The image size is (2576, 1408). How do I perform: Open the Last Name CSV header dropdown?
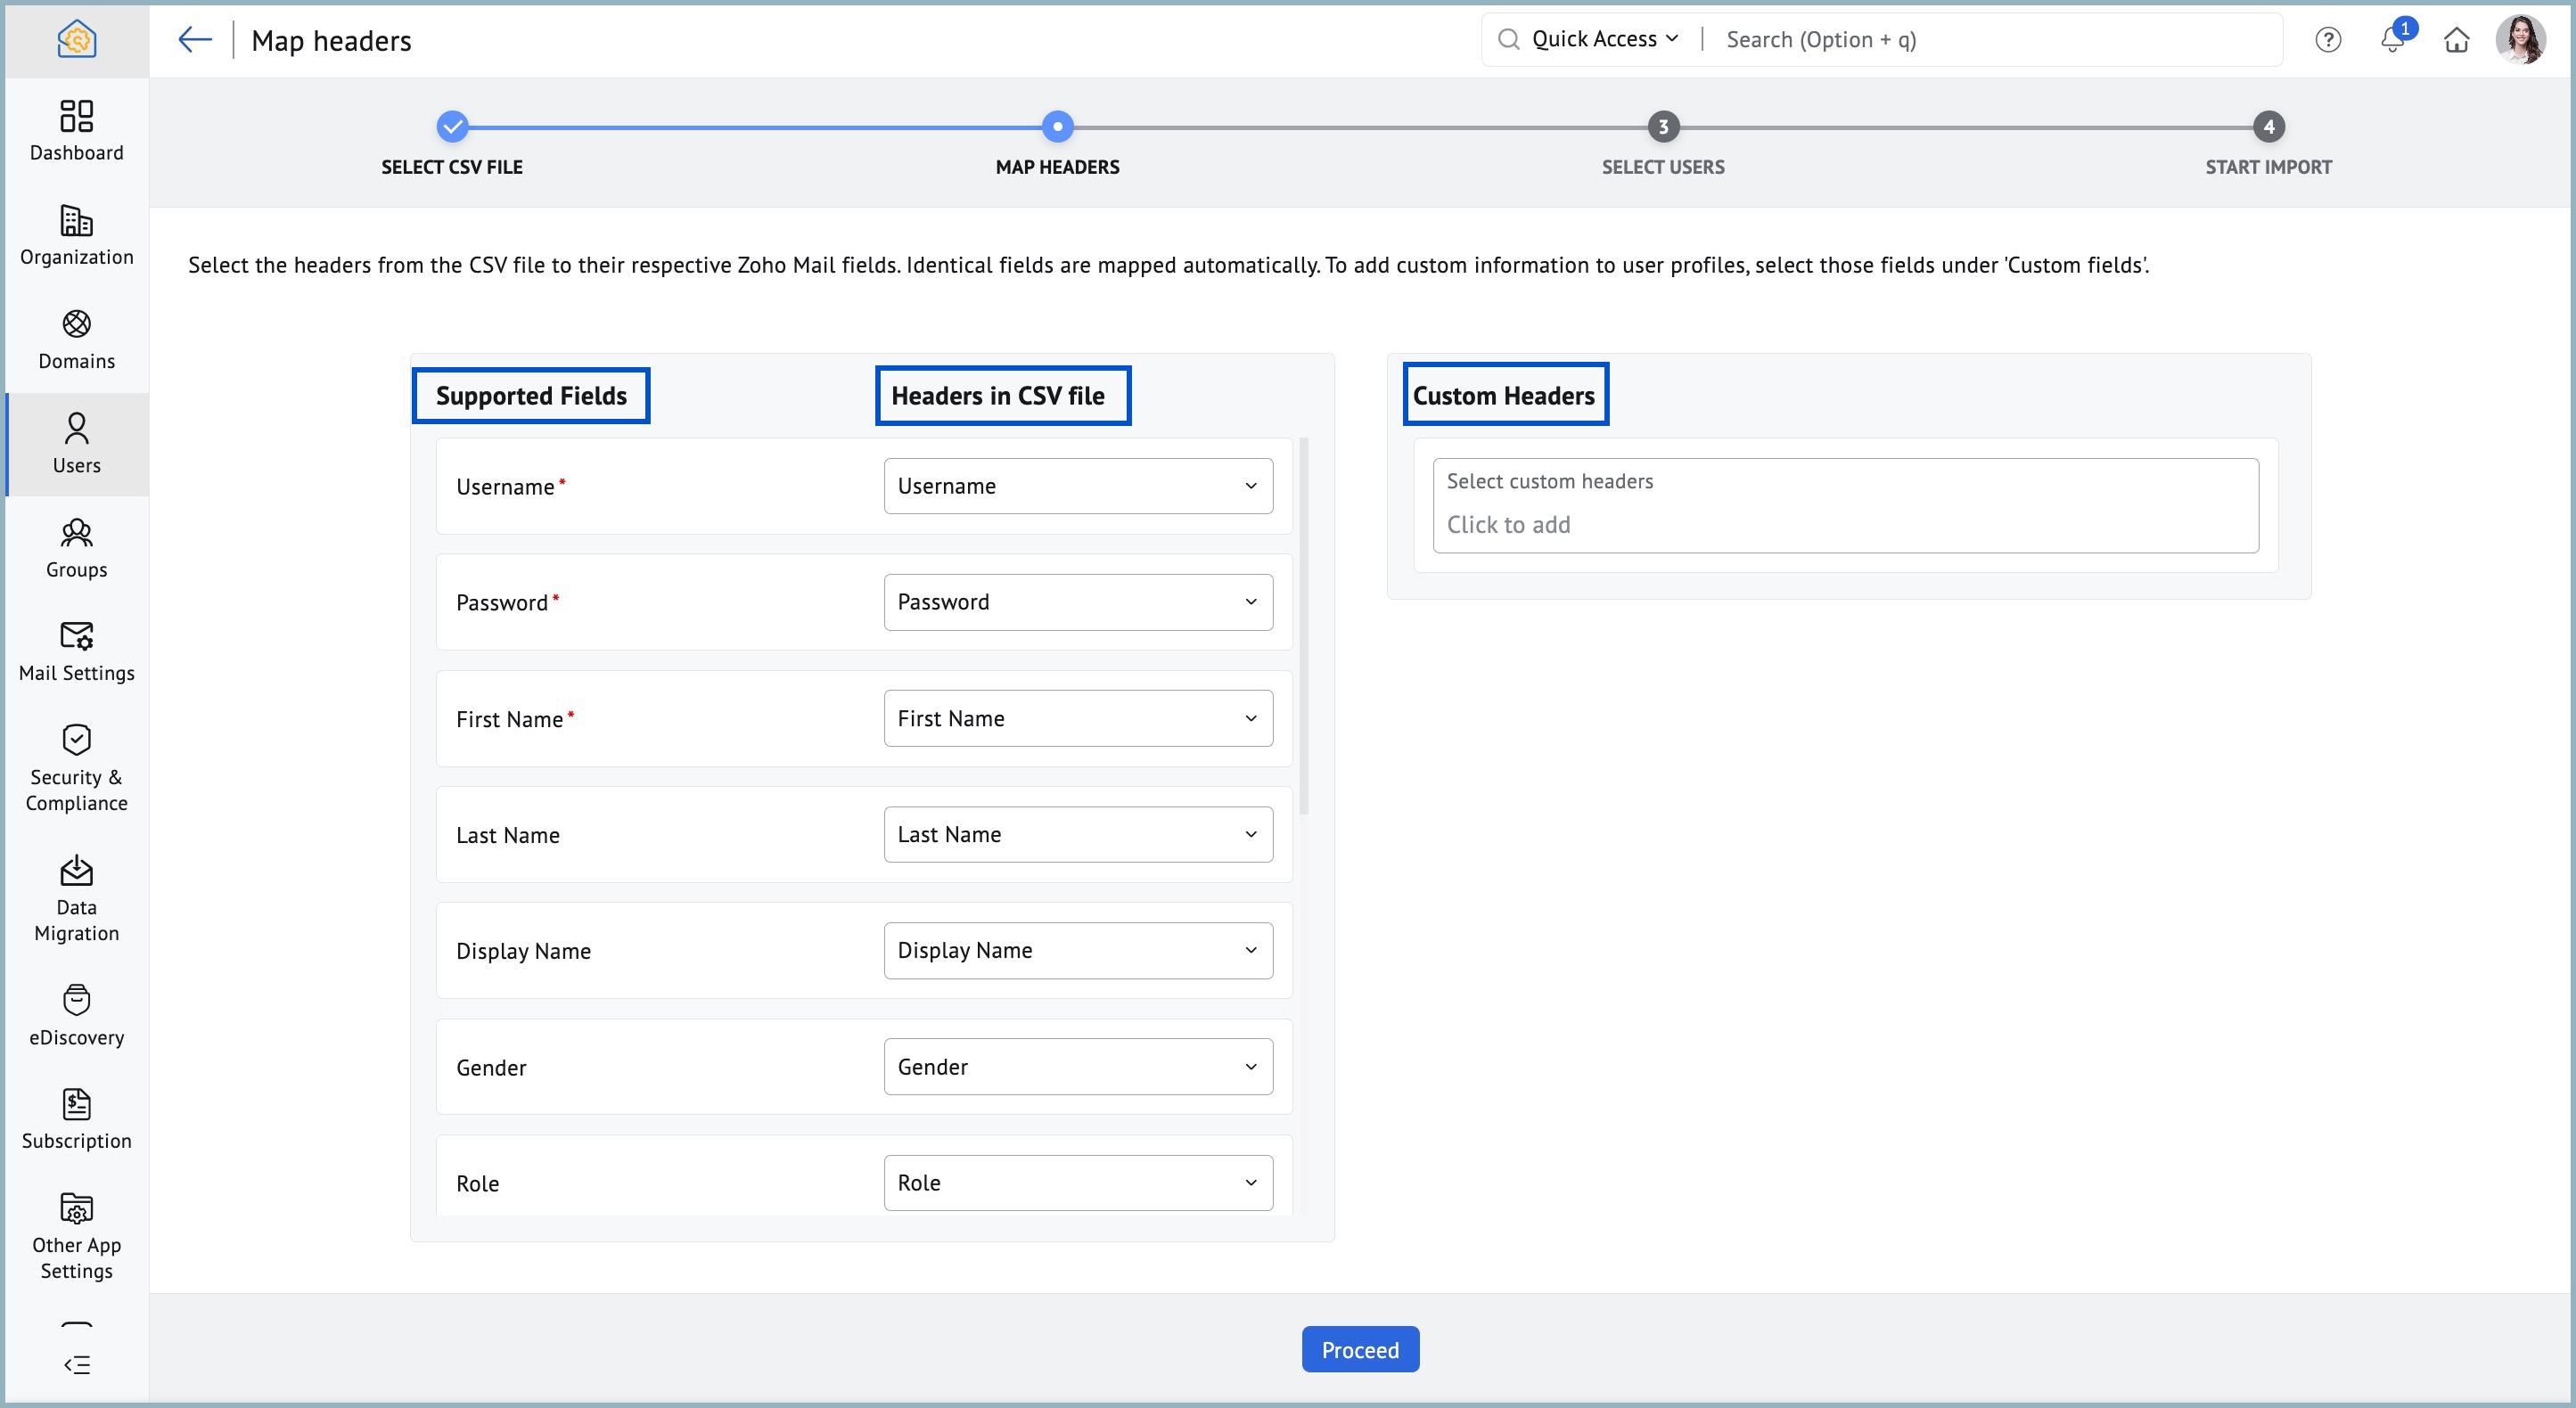tap(1078, 834)
